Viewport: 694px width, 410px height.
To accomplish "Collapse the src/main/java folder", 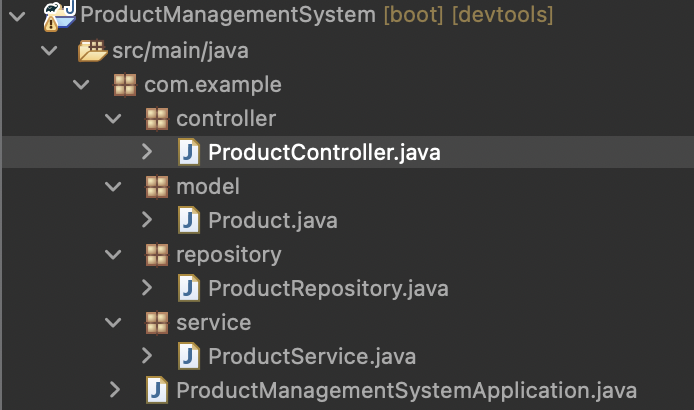I will pyautogui.click(x=48, y=50).
